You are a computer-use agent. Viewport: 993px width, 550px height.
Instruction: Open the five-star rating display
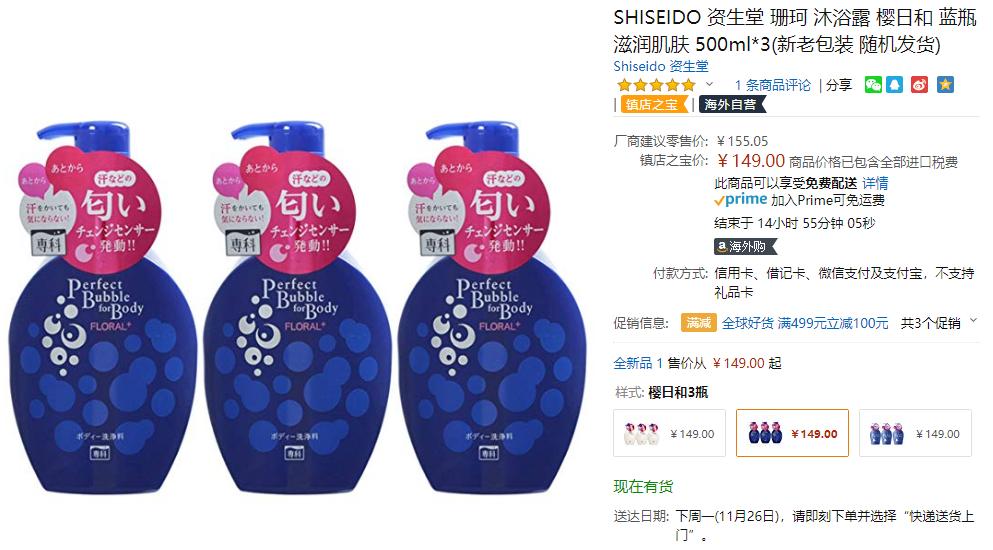(656, 85)
